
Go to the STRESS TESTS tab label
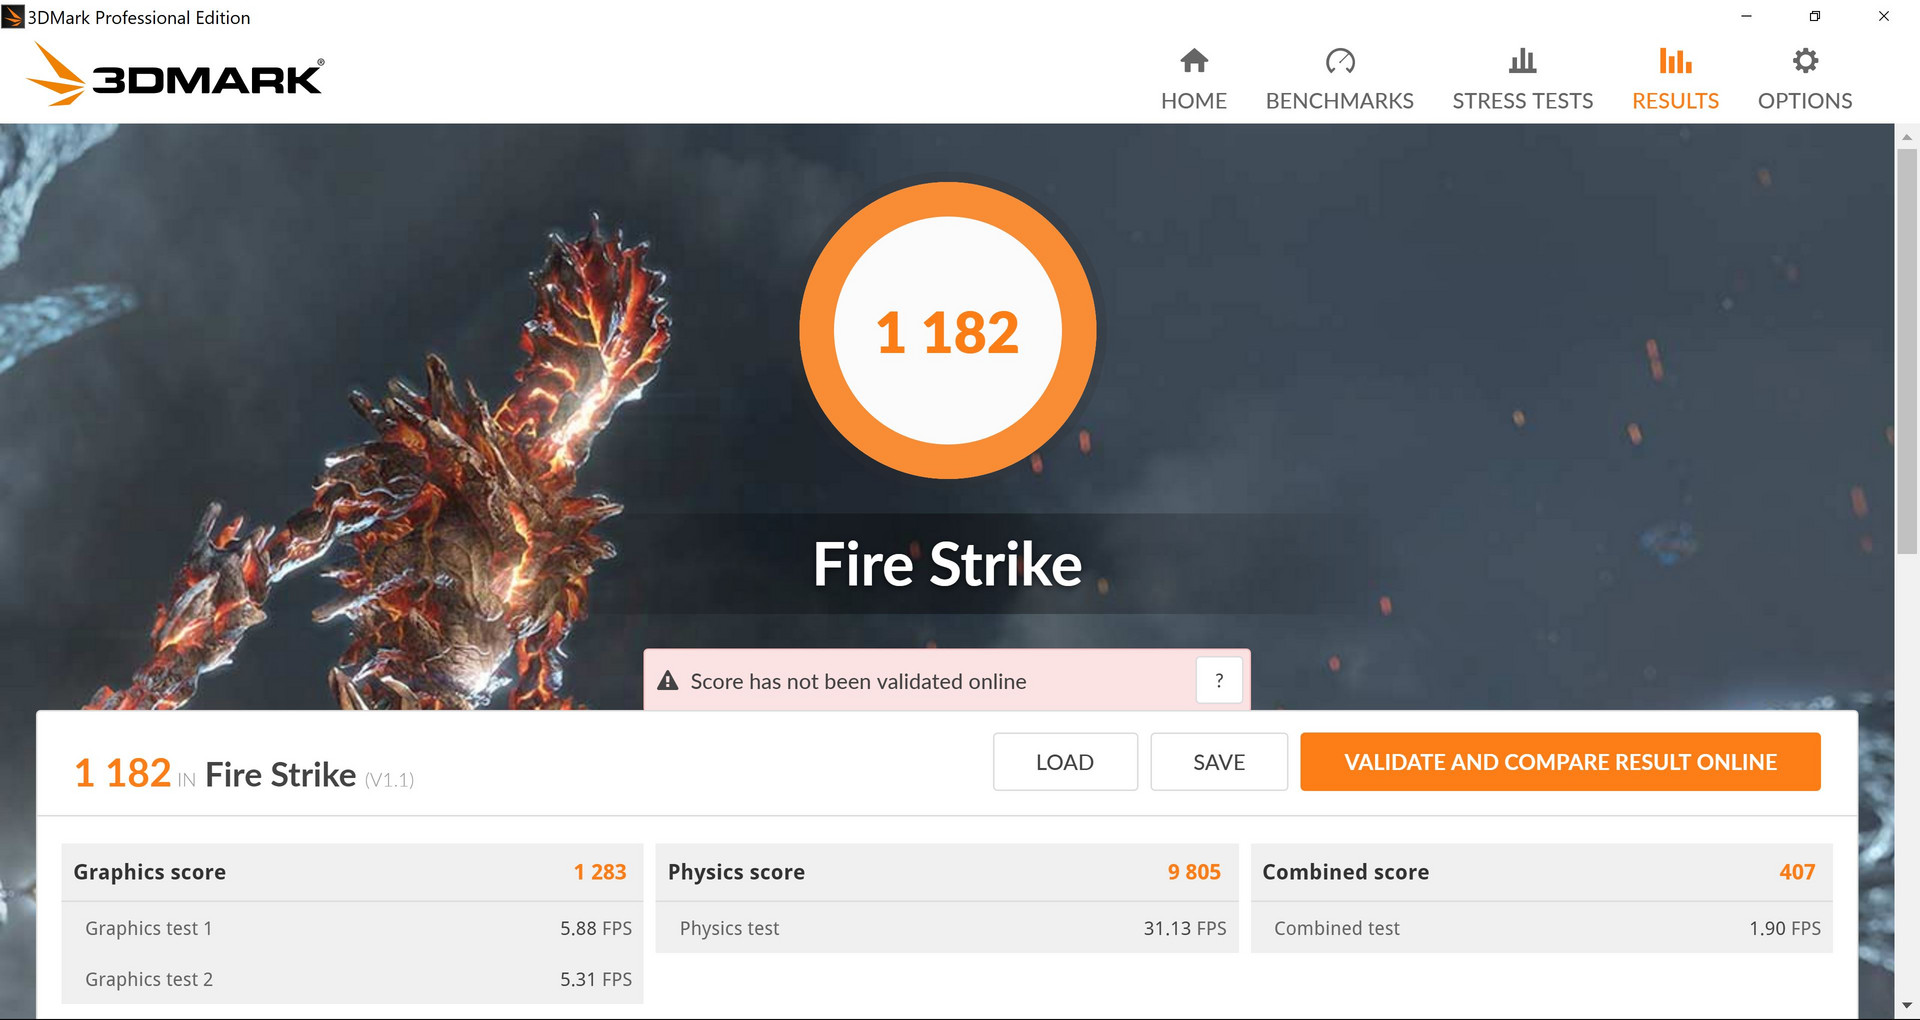coord(1523,101)
